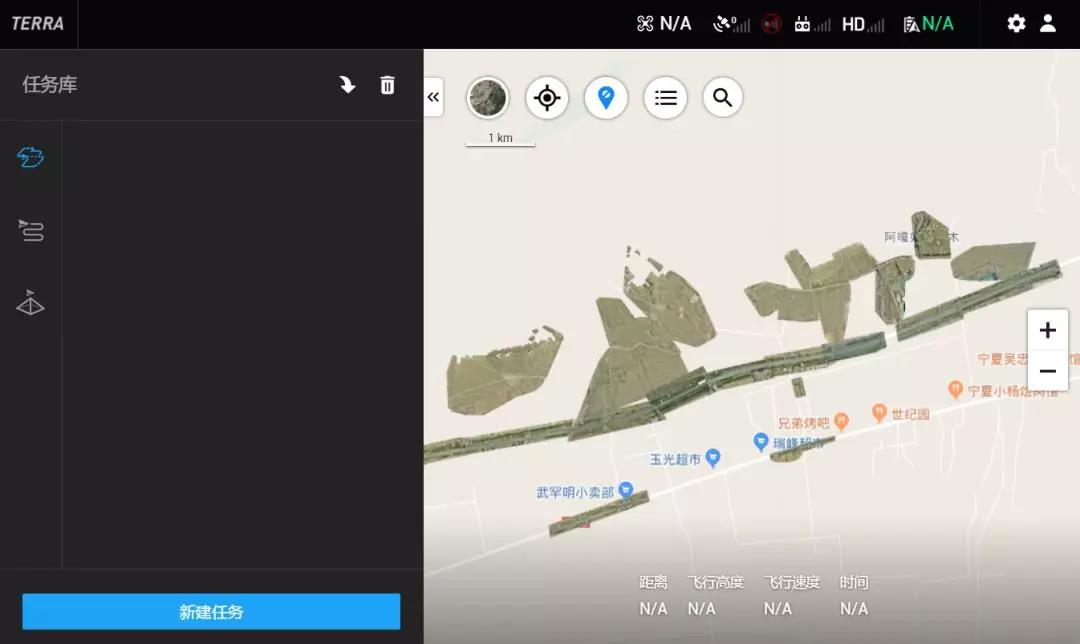Click the red obstacle sensing status icon
This screenshot has height=644, width=1080.
pos(771,24)
